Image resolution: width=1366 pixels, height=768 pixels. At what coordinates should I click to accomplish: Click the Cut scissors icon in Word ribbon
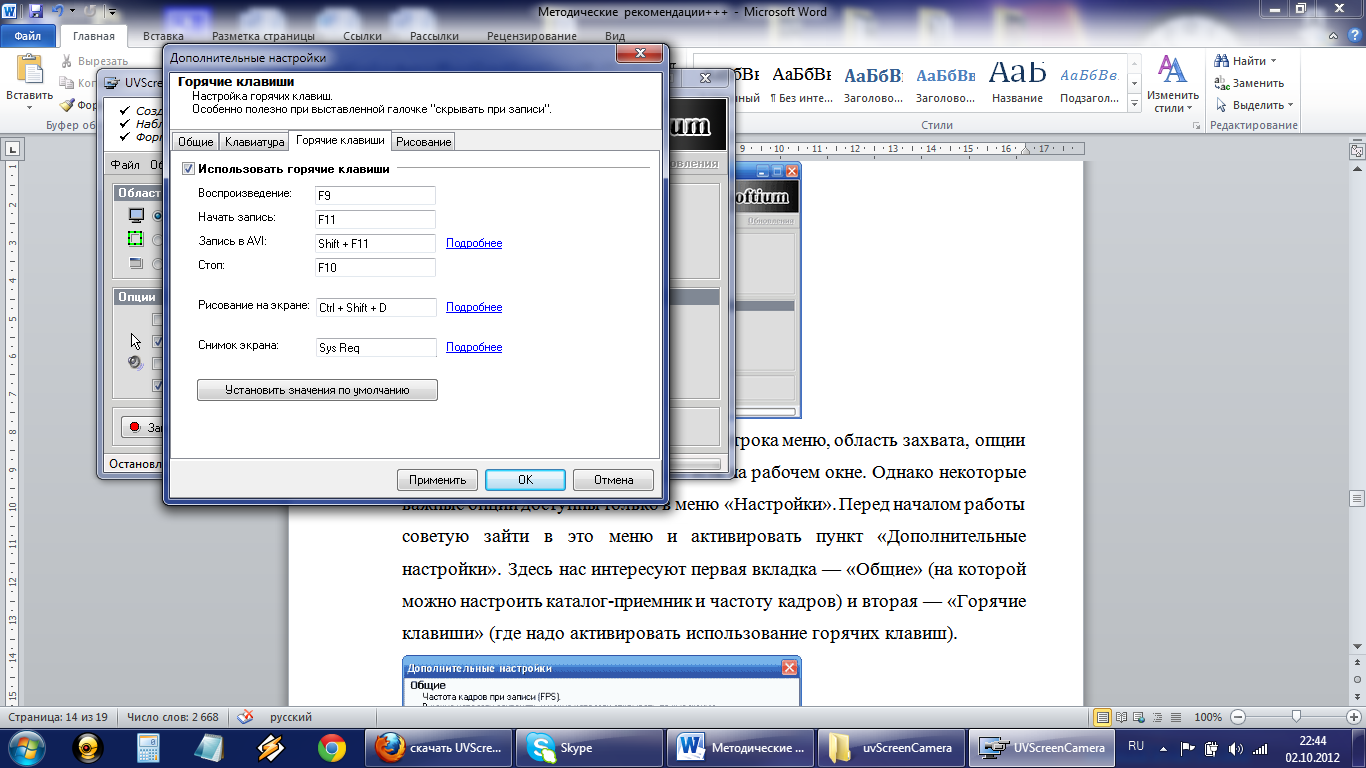67,61
